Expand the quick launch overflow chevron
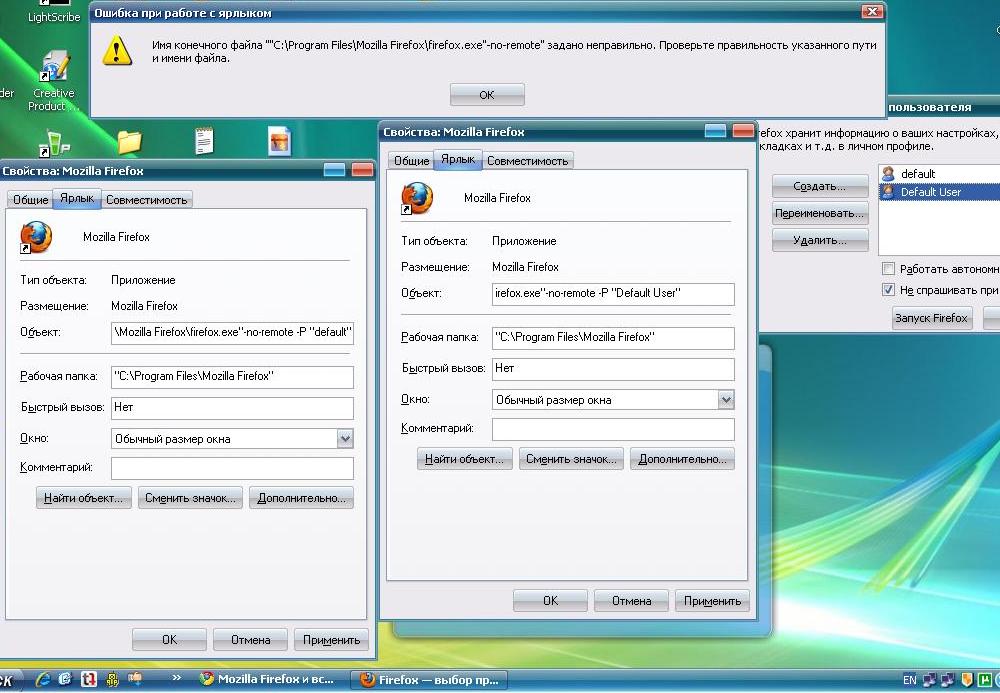Viewport: 1000px width, 693px height. 177,678
